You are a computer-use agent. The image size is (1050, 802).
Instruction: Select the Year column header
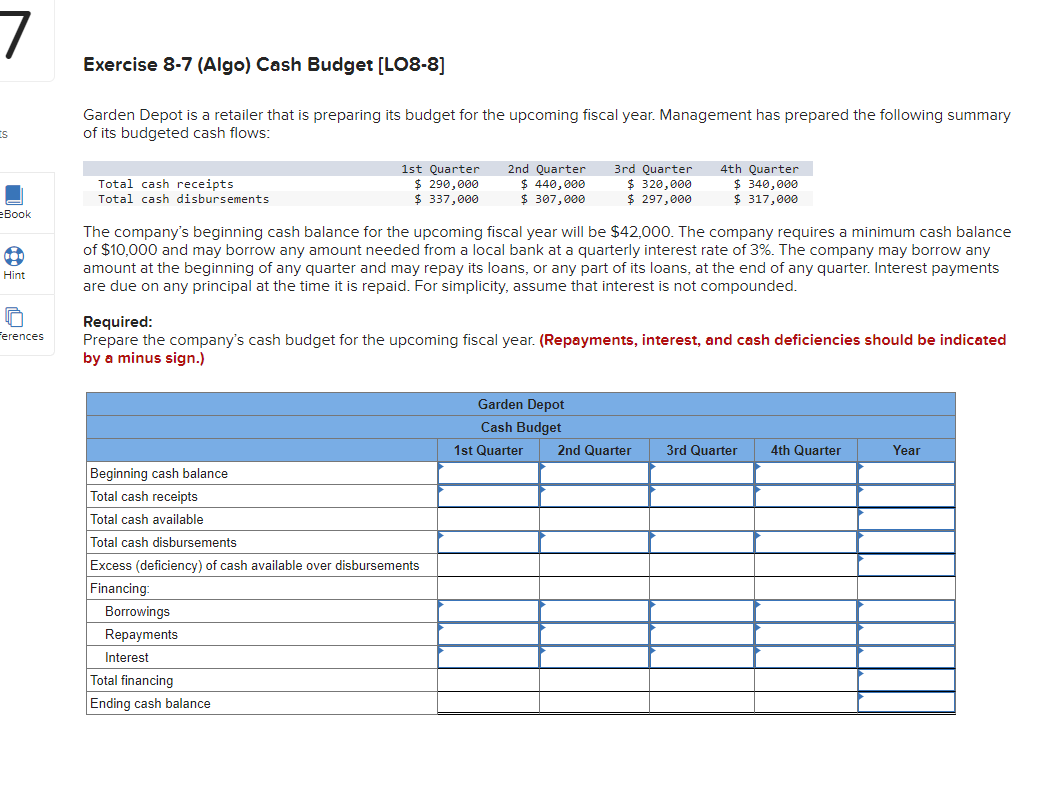[x=905, y=450]
